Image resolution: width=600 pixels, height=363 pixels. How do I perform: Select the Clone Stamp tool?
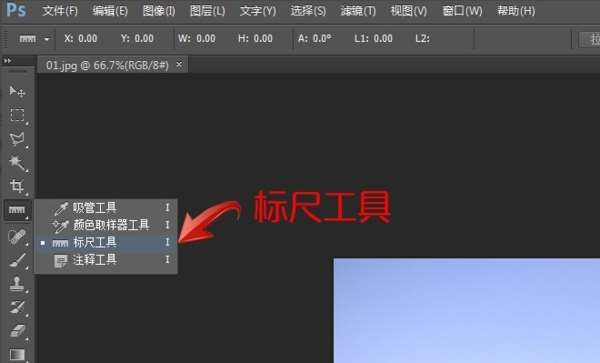point(17,284)
